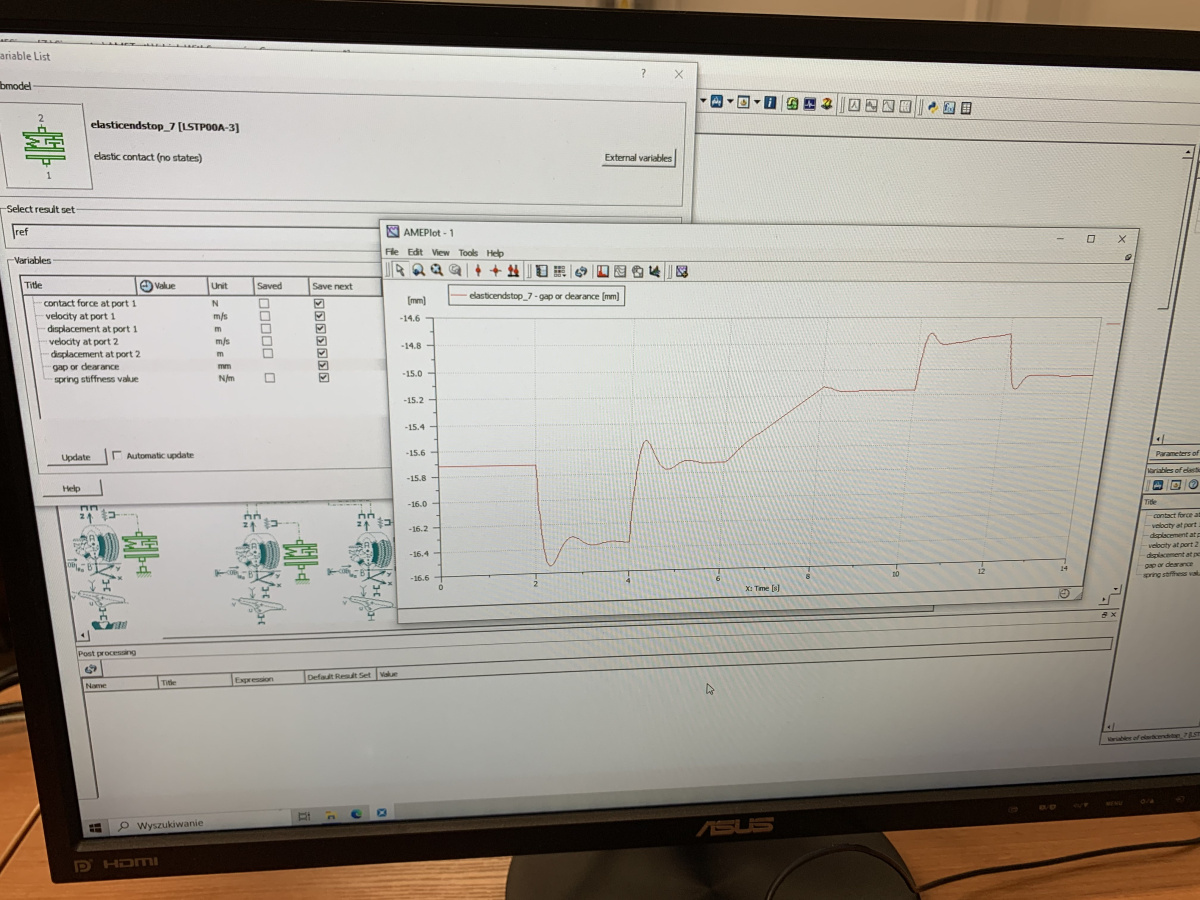Click the red histogram plot icon in AMEPlot
Image resolution: width=1200 pixels, height=900 pixels.
602,271
